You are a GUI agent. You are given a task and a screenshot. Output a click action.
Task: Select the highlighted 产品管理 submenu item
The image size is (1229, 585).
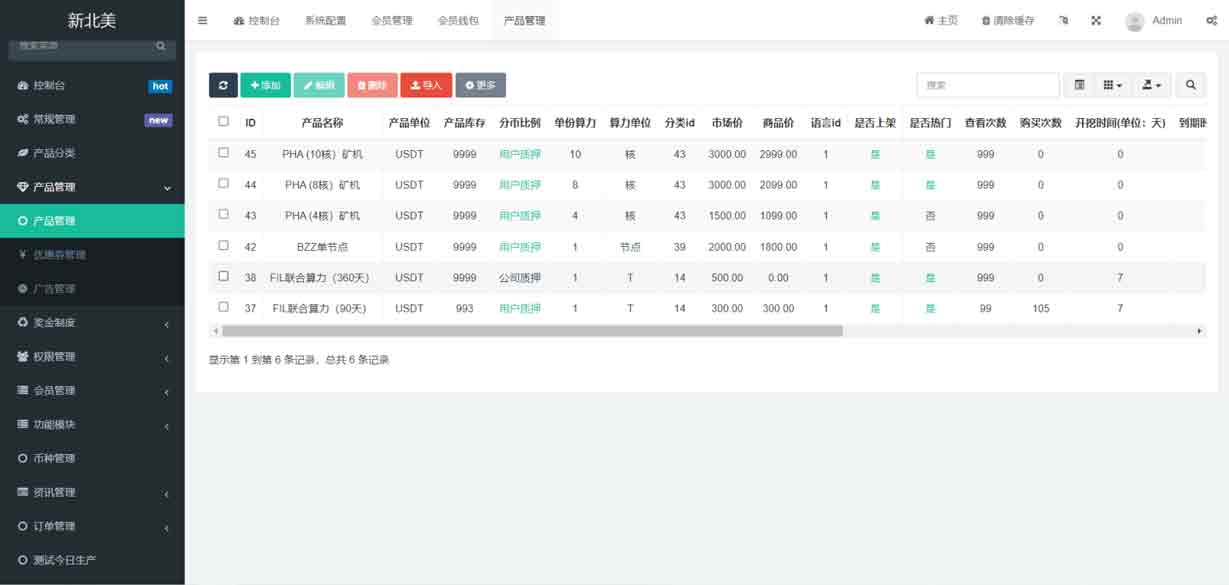pos(92,221)
